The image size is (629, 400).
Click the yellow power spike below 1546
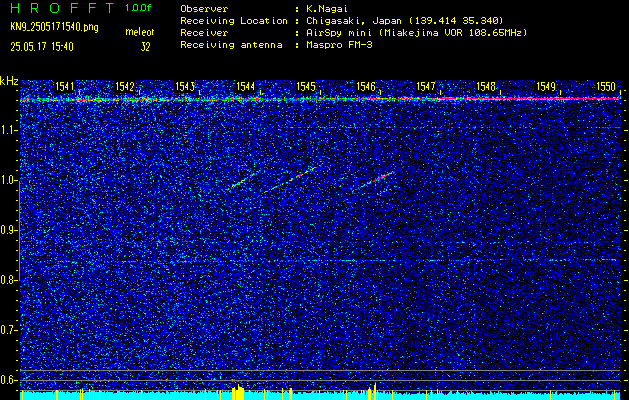coord(373,392)
